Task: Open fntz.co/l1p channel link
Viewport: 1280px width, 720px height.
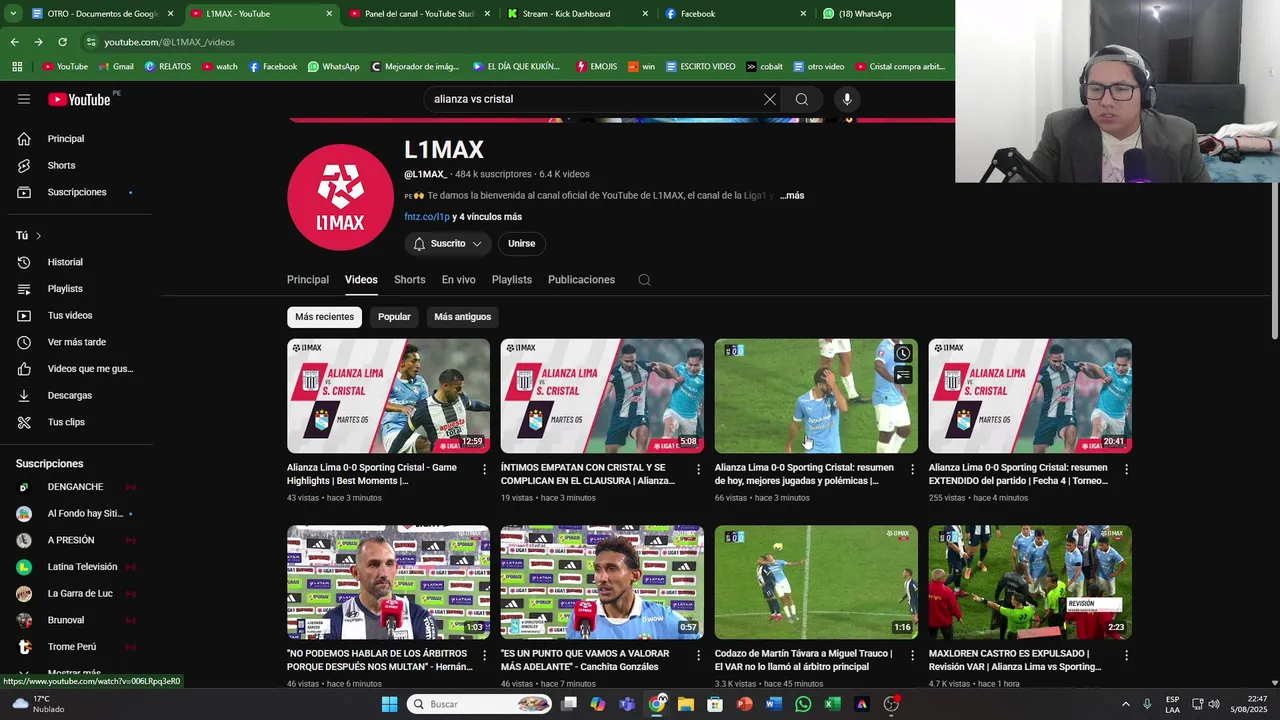Action: [x=427, y=217]
